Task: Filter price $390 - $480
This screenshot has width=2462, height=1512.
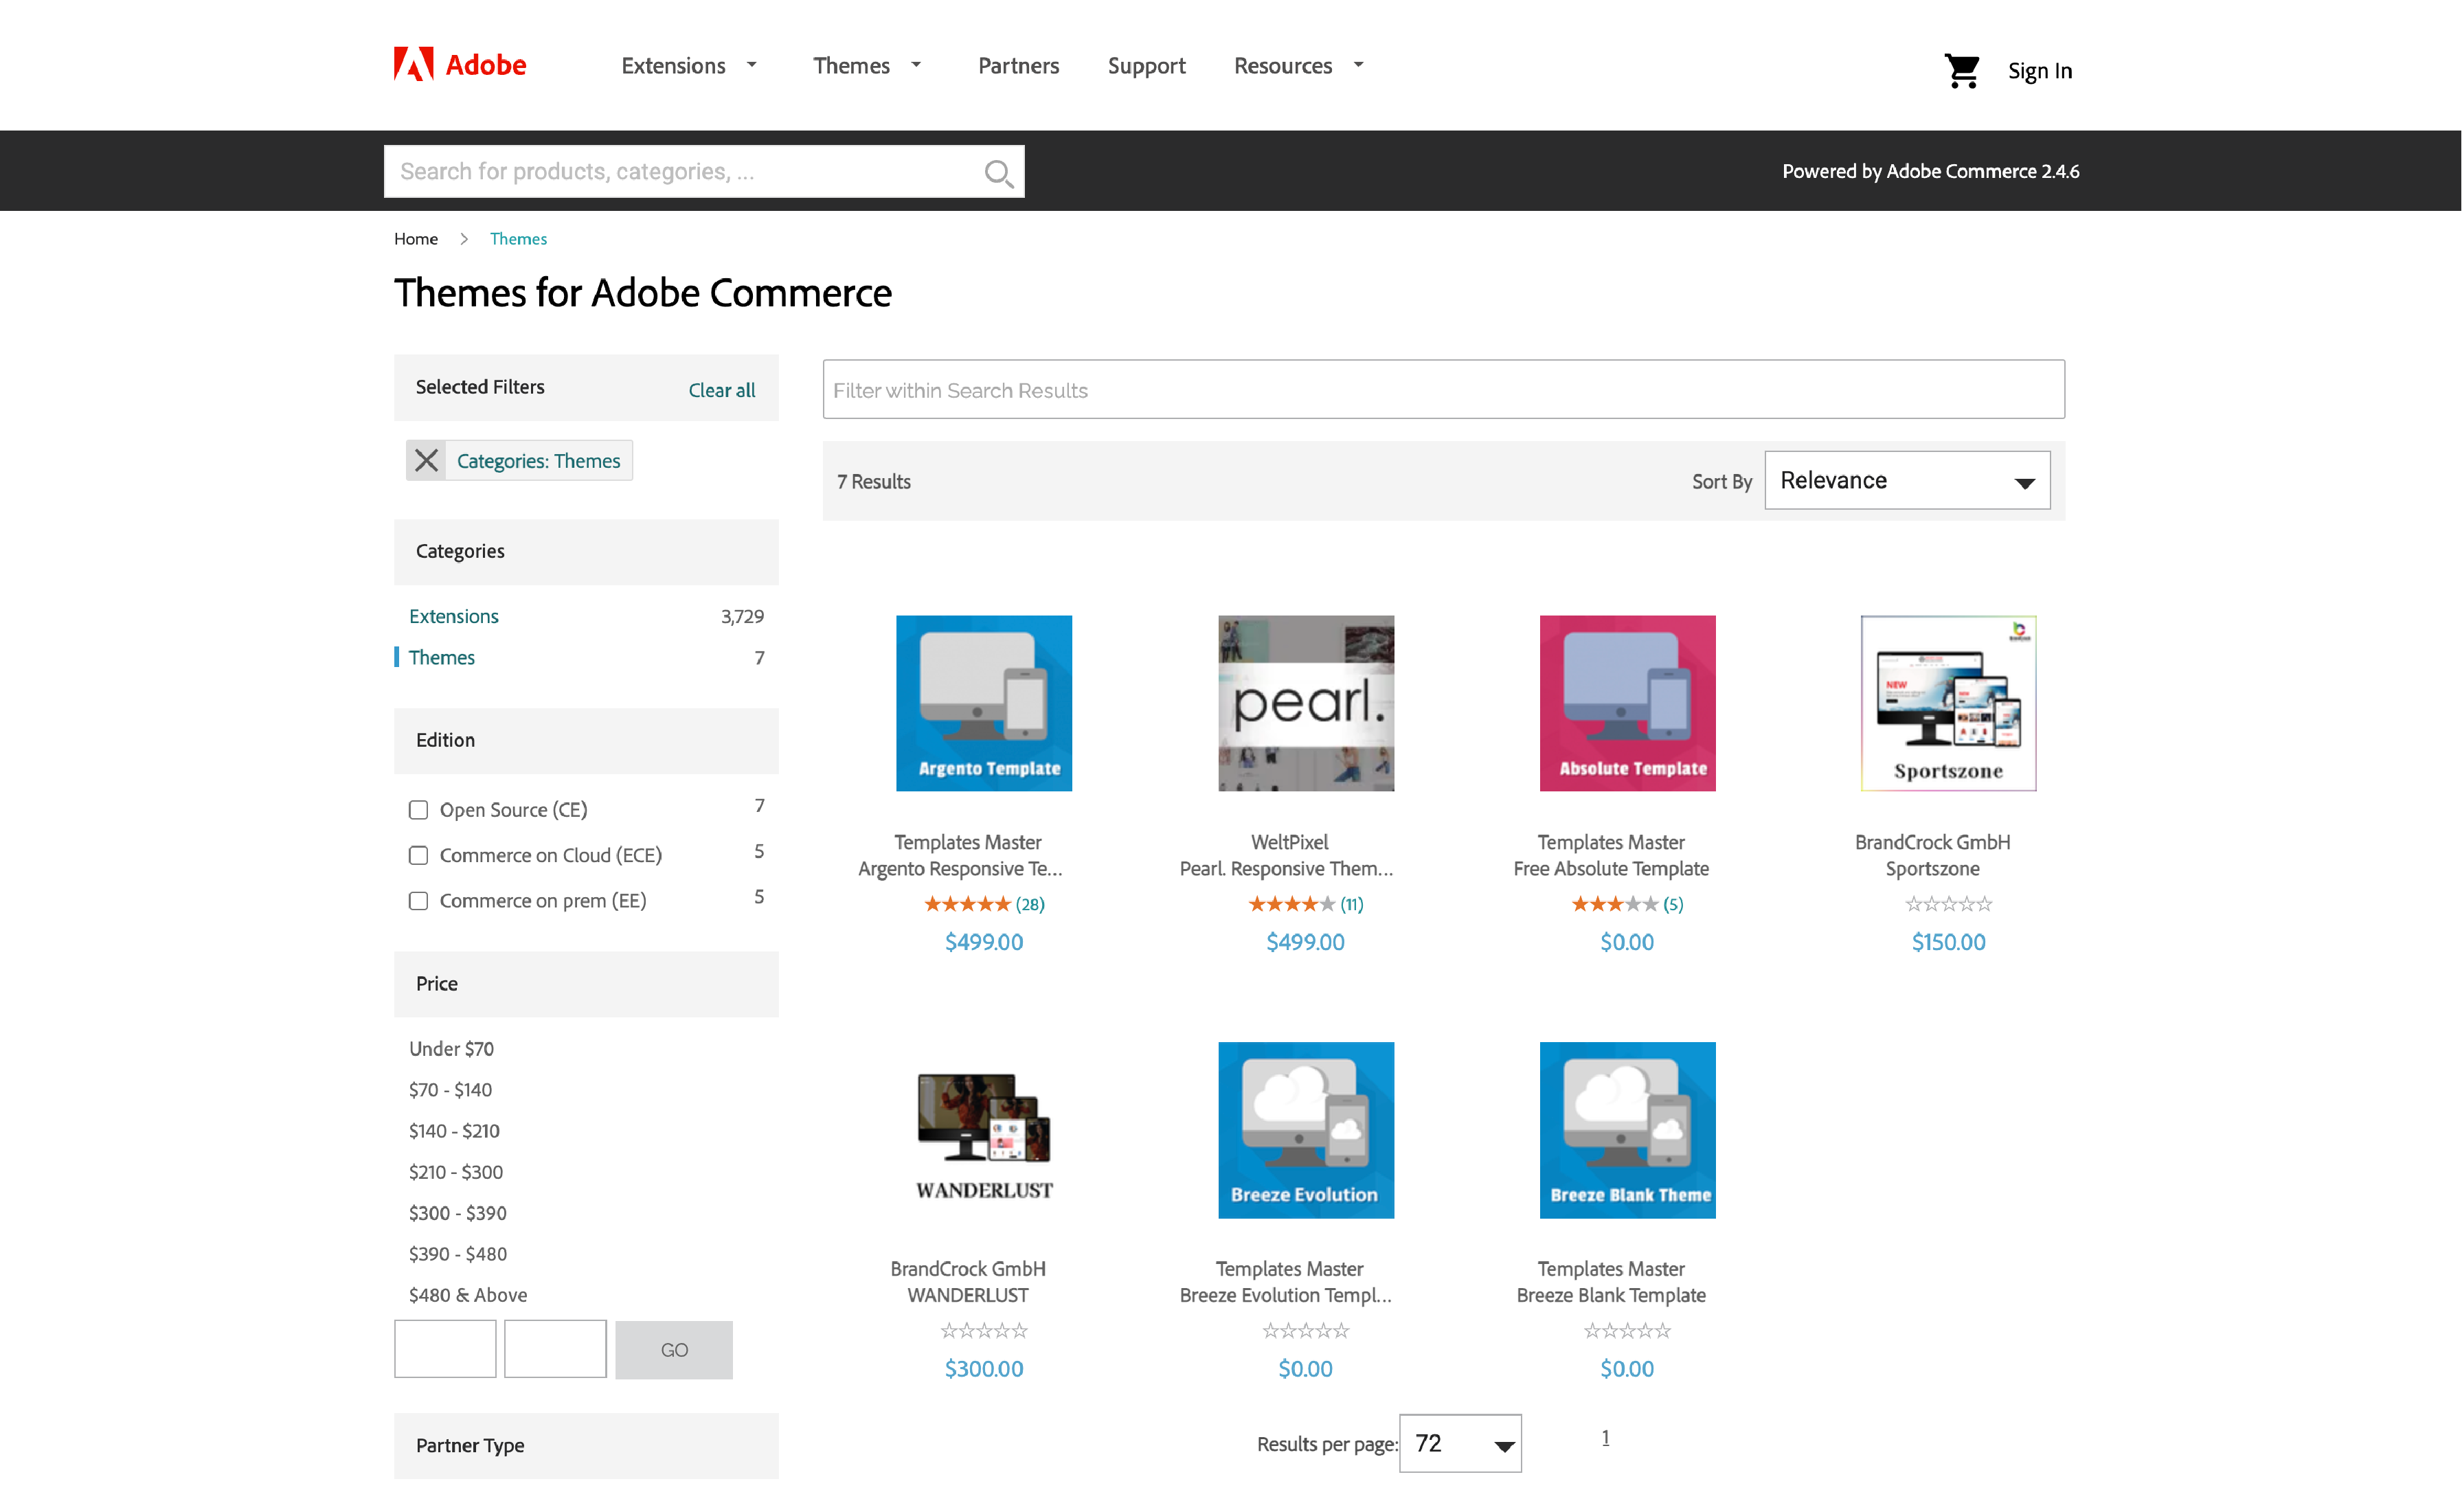Action: pyautogui.click(x=457, y=1254)
